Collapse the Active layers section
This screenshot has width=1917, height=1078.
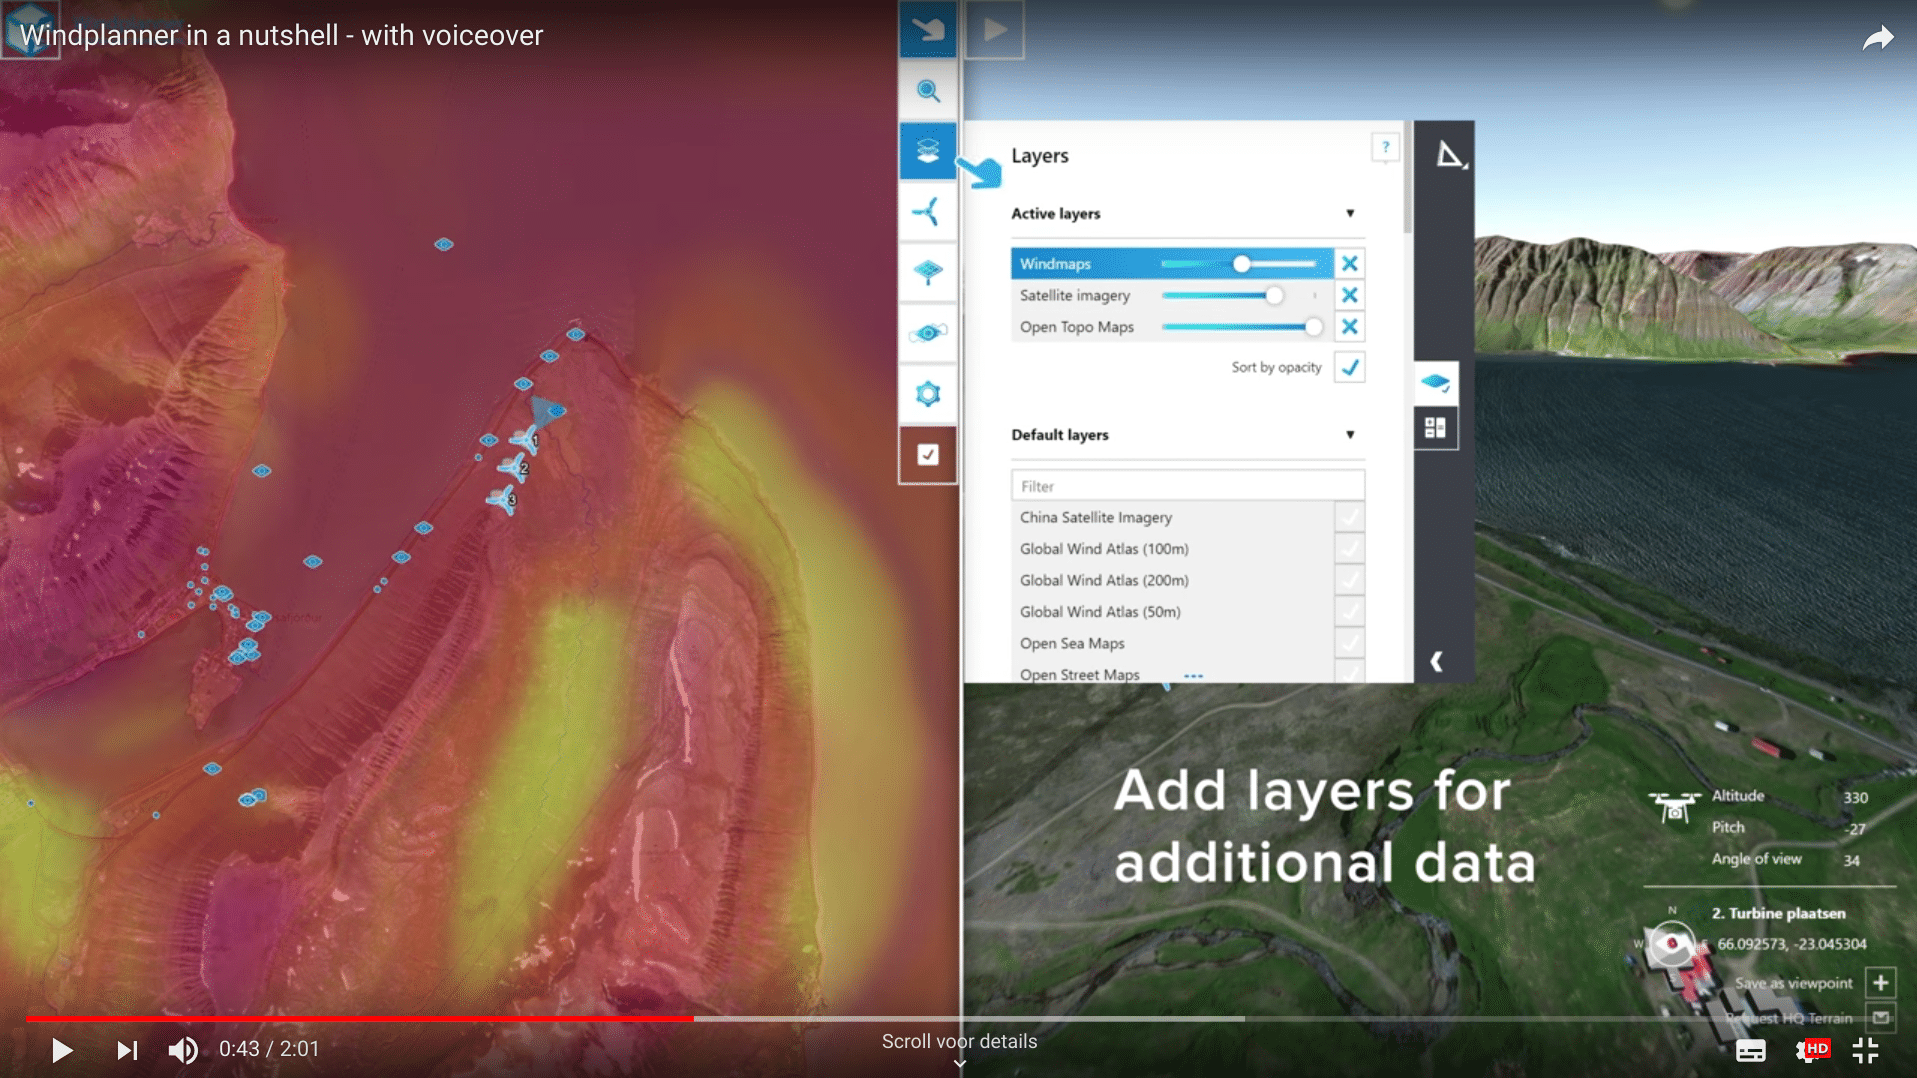coord(1350,214)
